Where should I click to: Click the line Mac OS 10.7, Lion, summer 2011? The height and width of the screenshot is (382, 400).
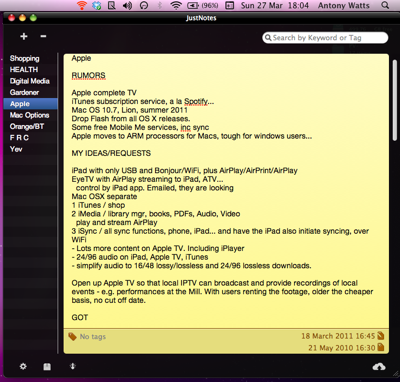pos(129,110)
